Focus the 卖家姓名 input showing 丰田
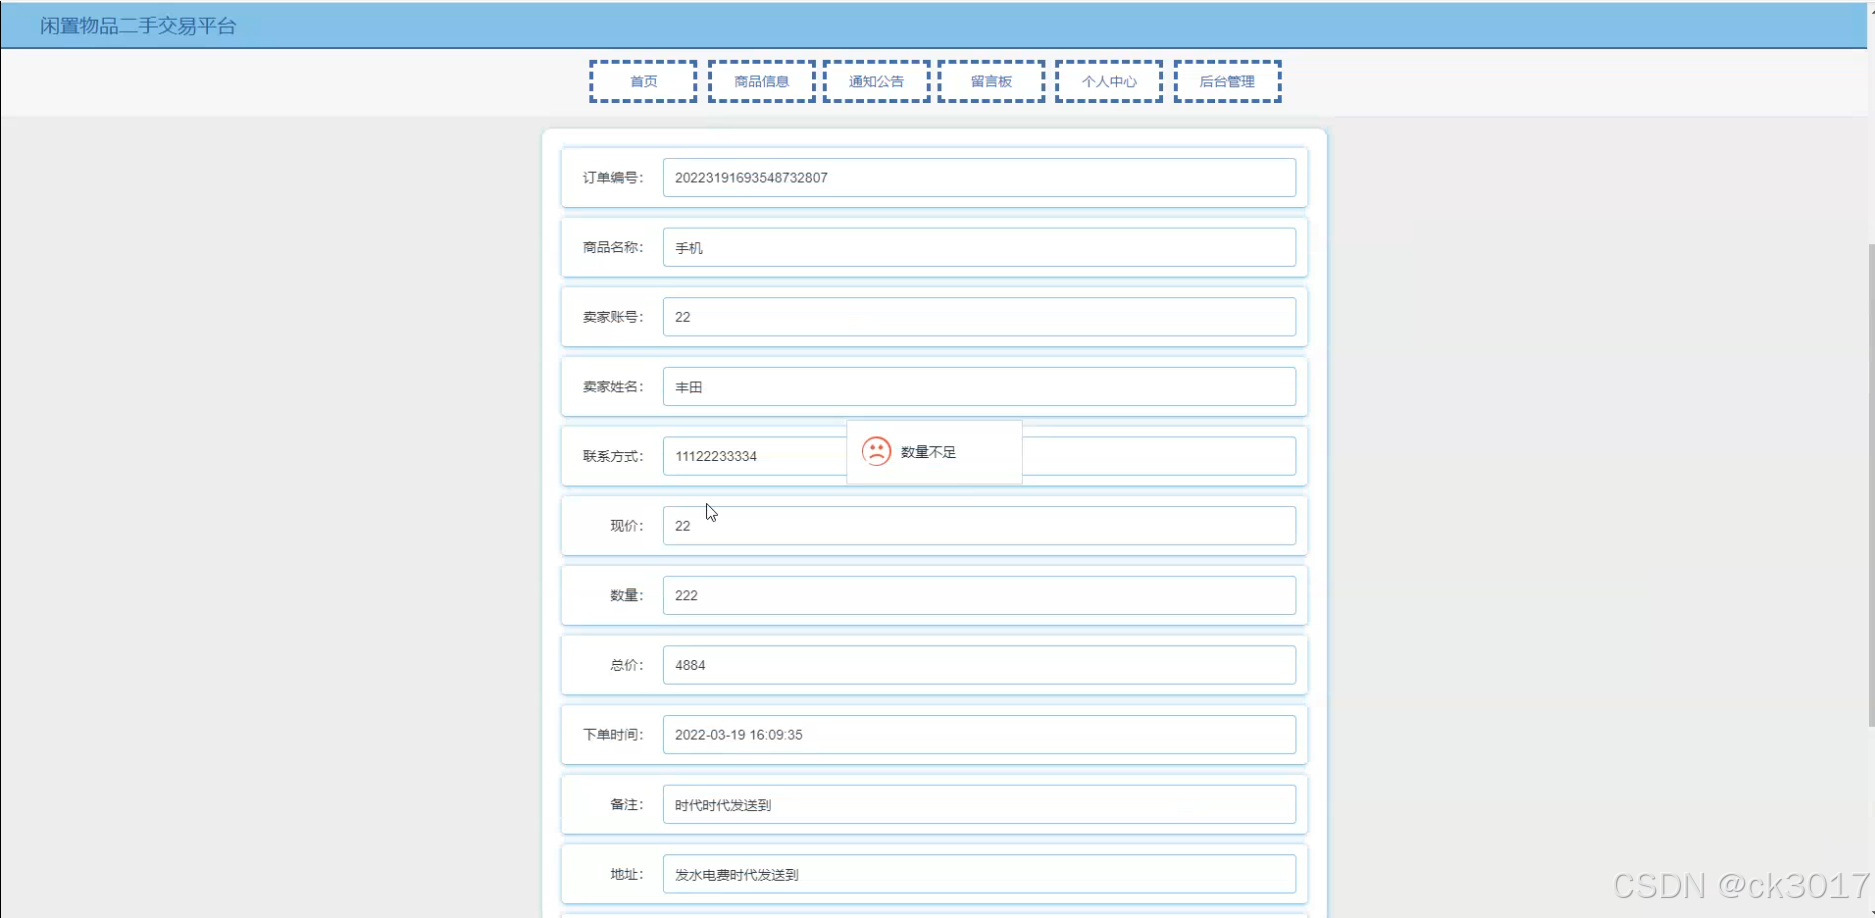Screen dimensions: 1875x918 979,387
